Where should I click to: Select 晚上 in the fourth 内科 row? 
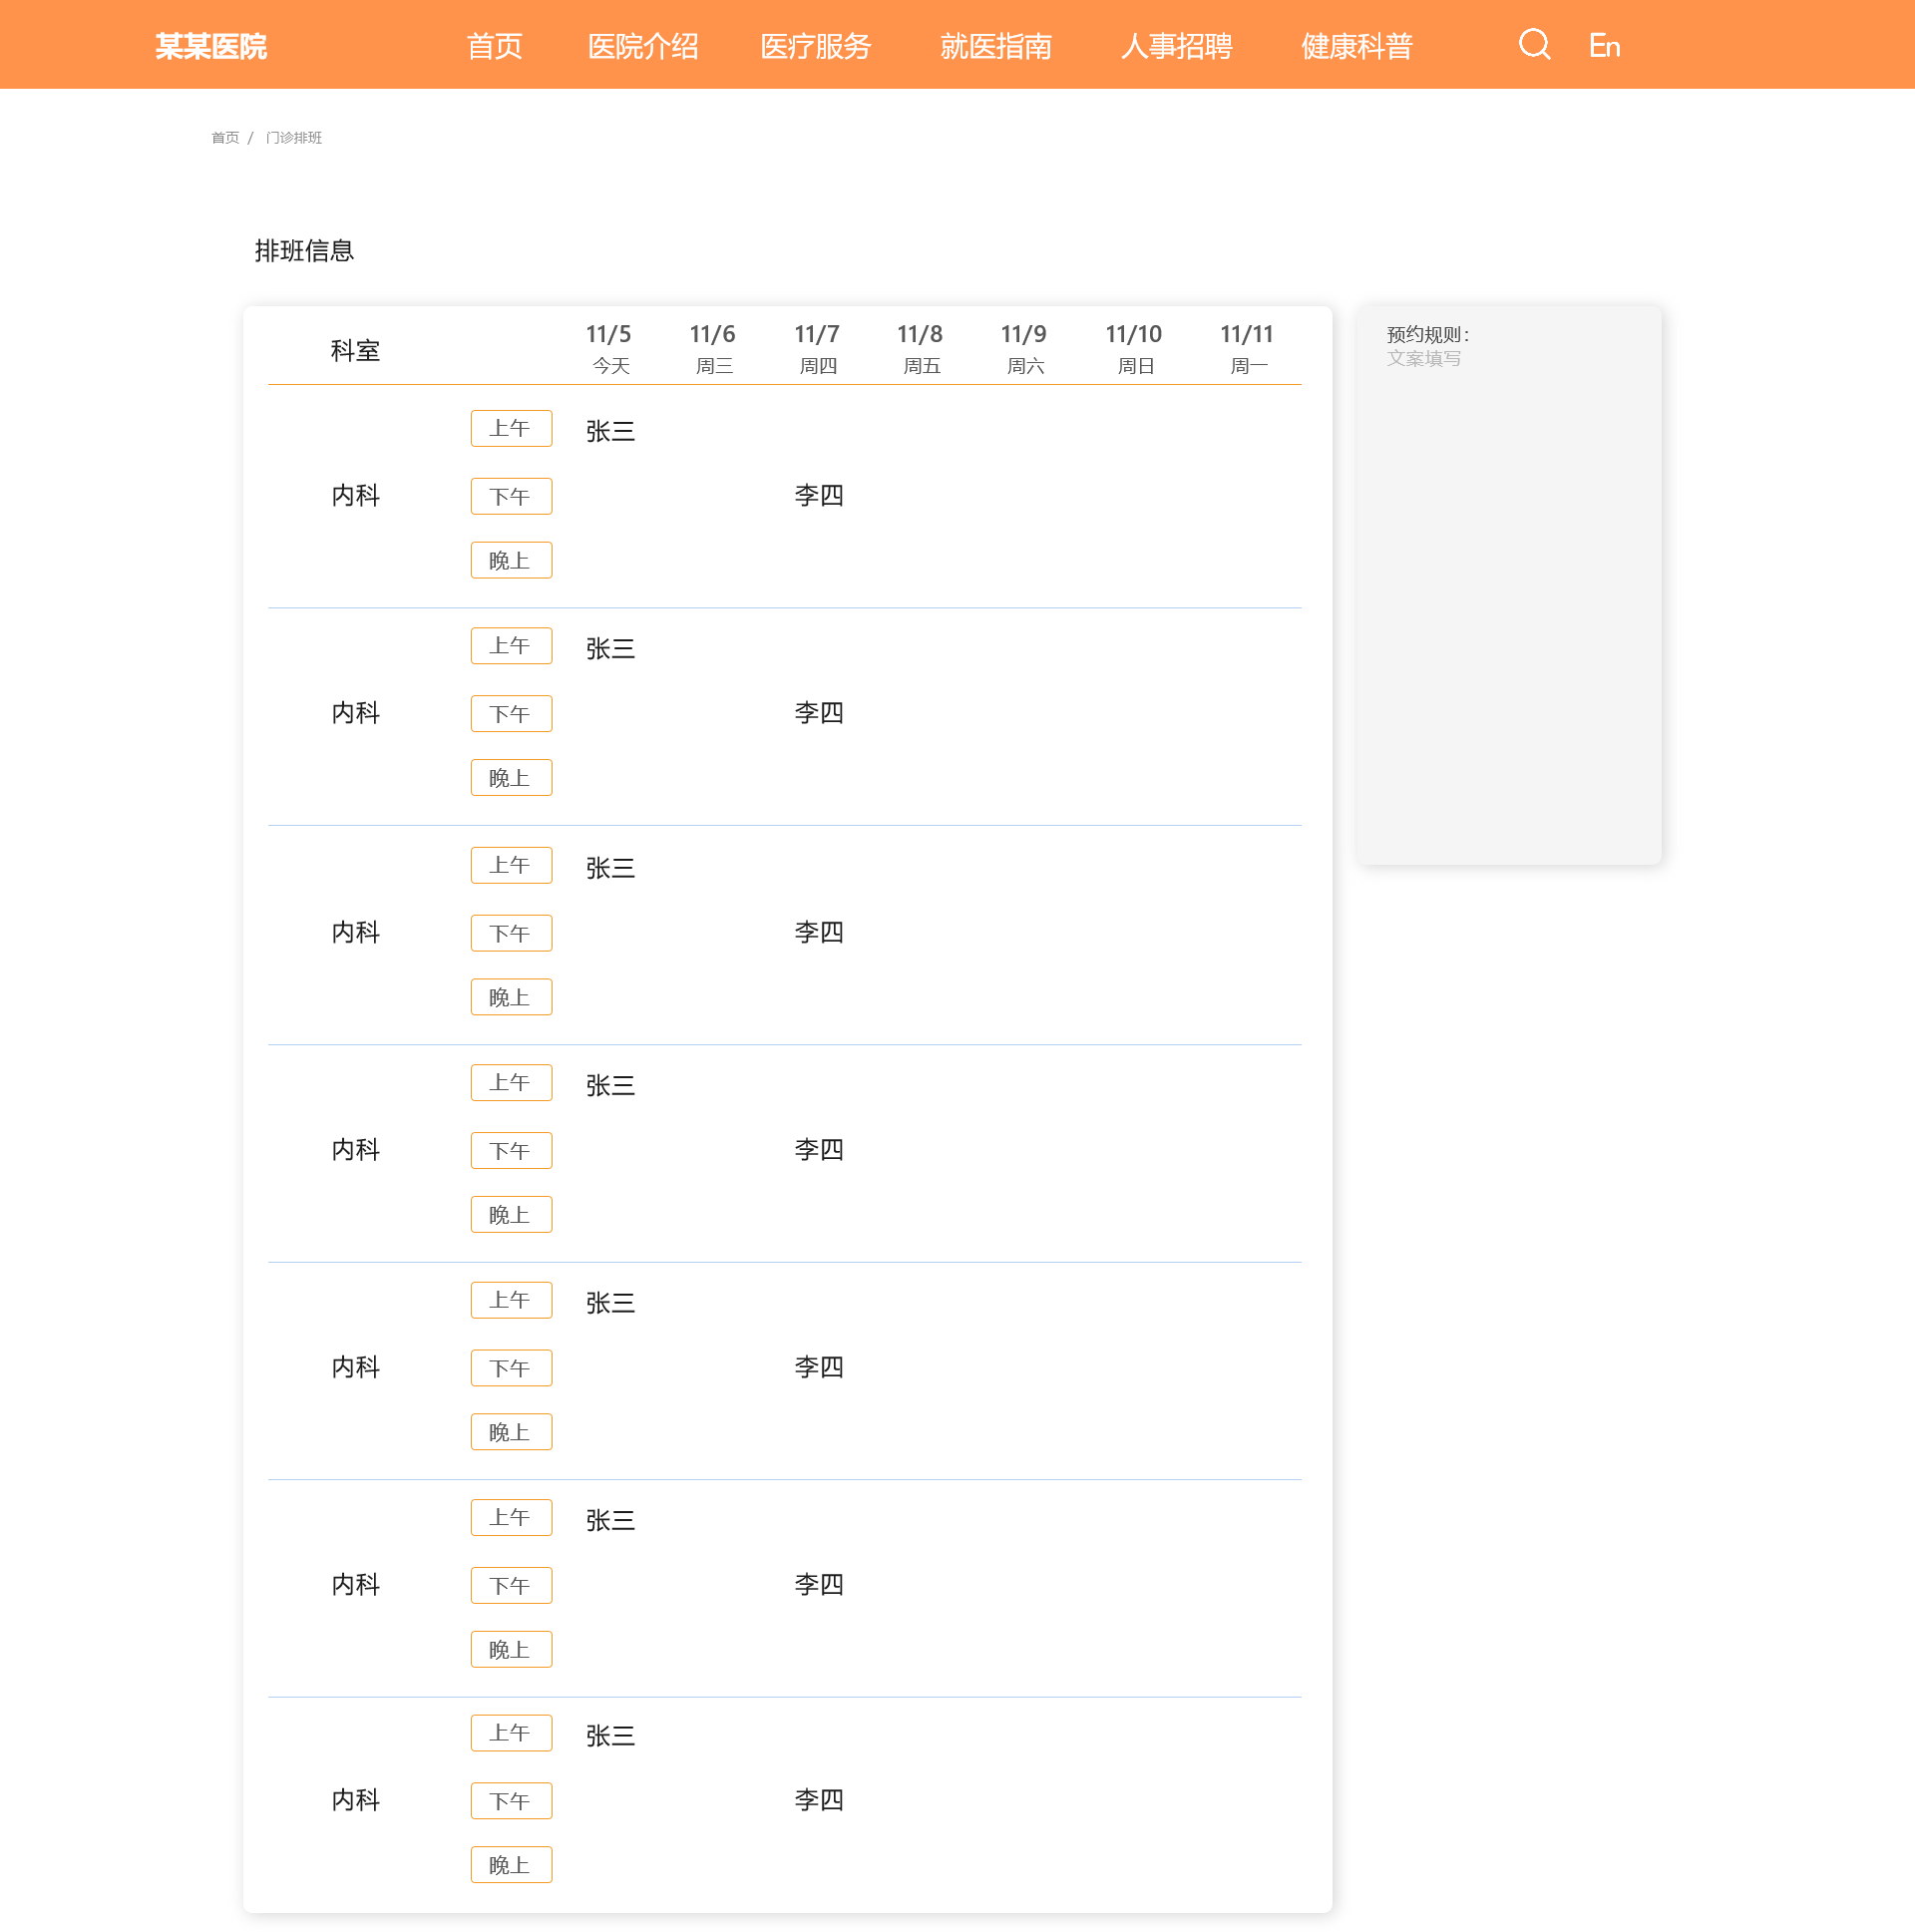point(511,1215)
